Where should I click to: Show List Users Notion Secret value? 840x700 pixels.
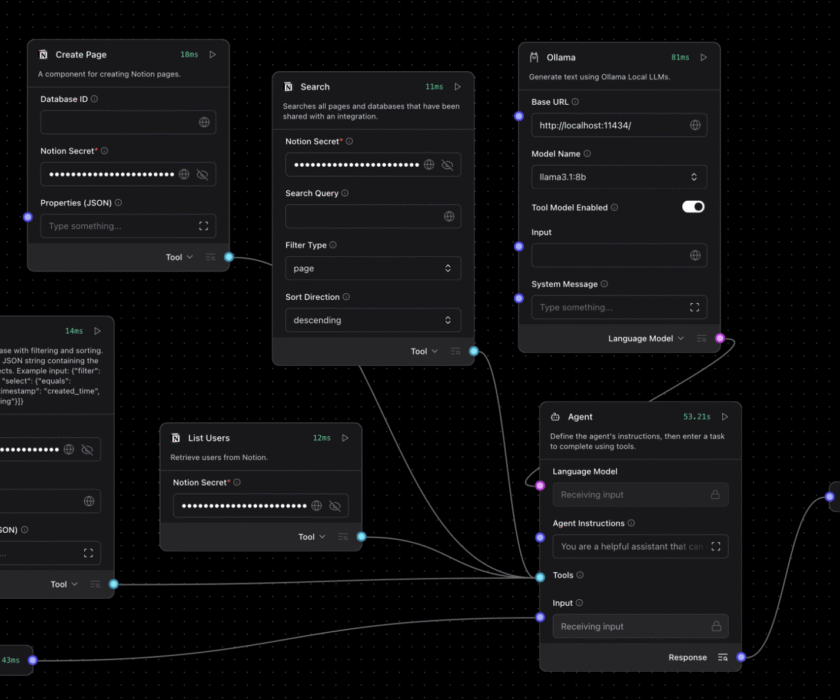click(335, 506)
